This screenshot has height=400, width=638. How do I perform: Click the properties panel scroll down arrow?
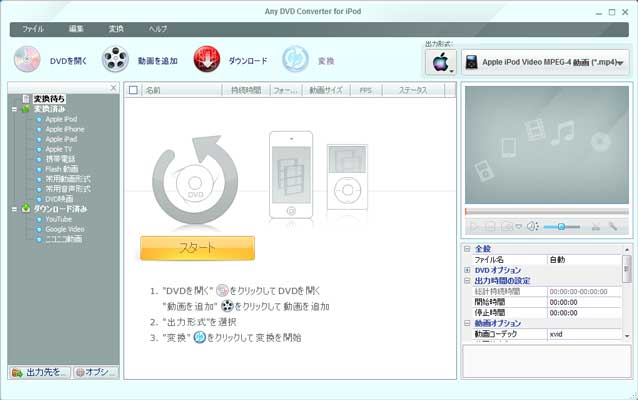[x=627, y=336]
